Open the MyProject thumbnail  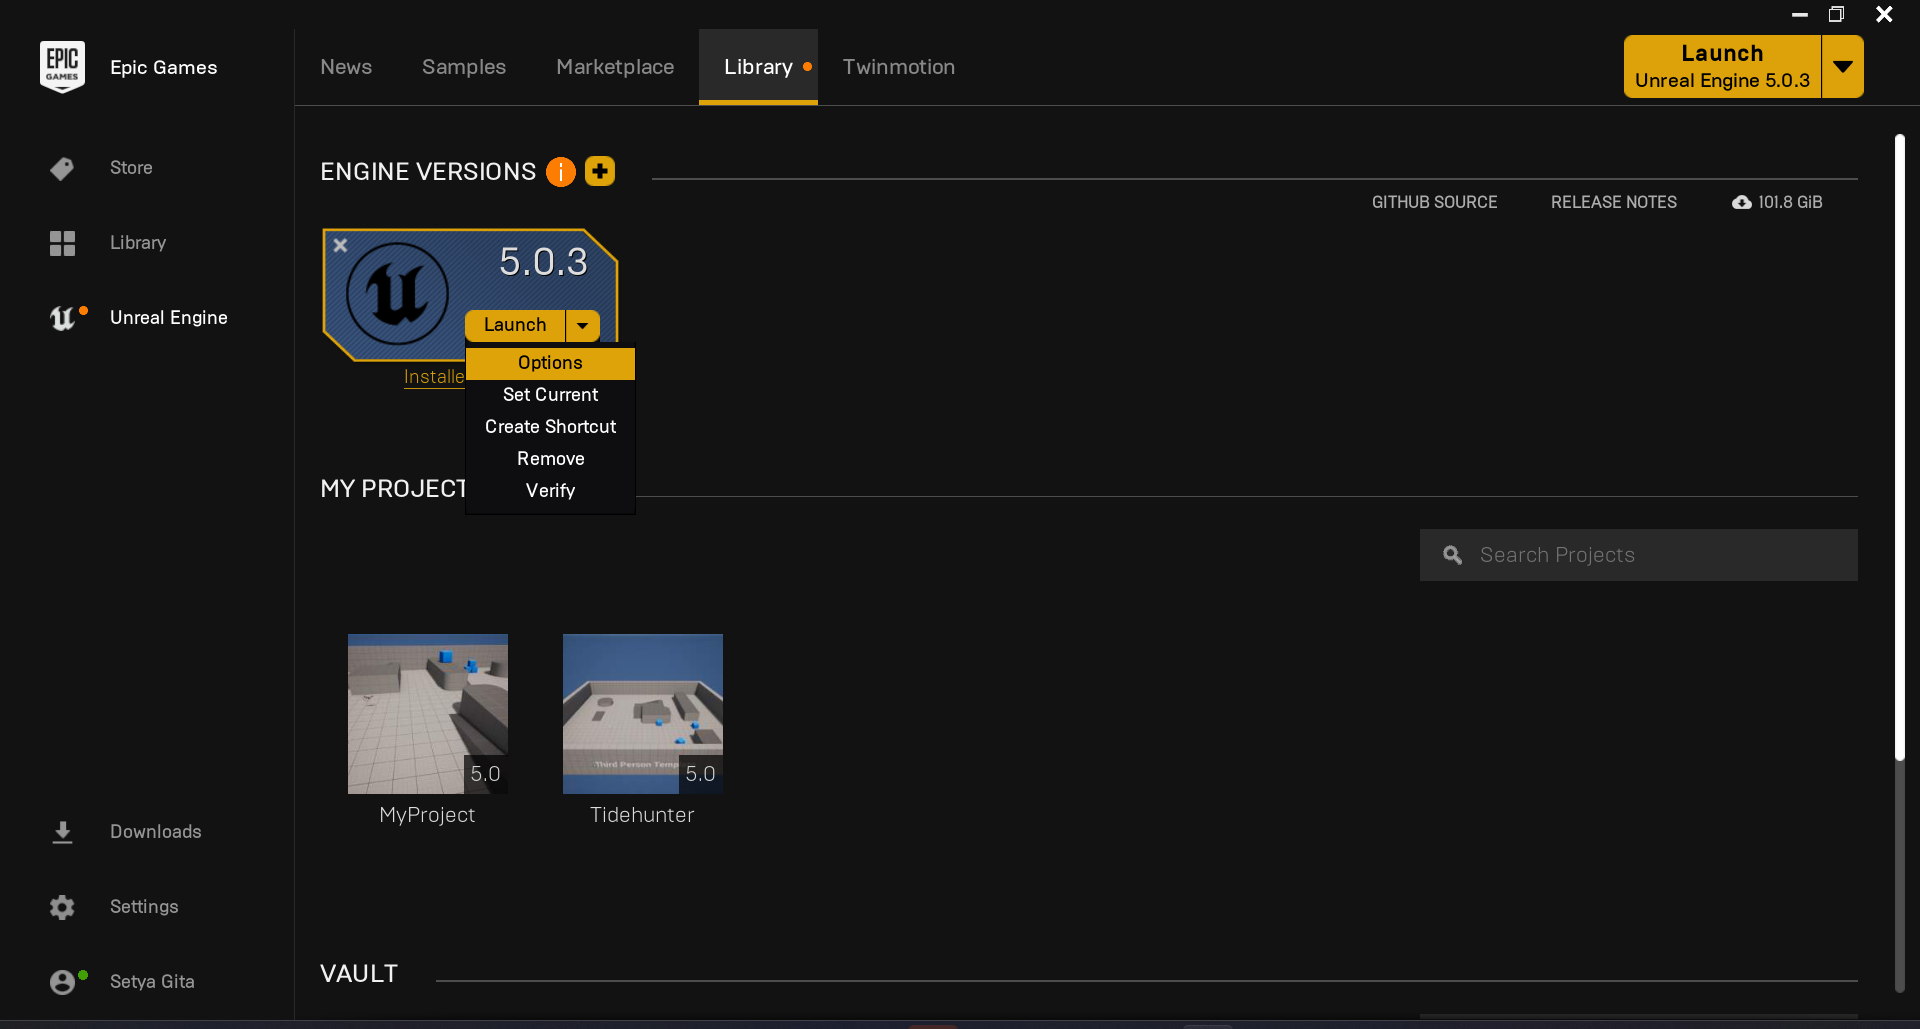(x=428, y=714)
